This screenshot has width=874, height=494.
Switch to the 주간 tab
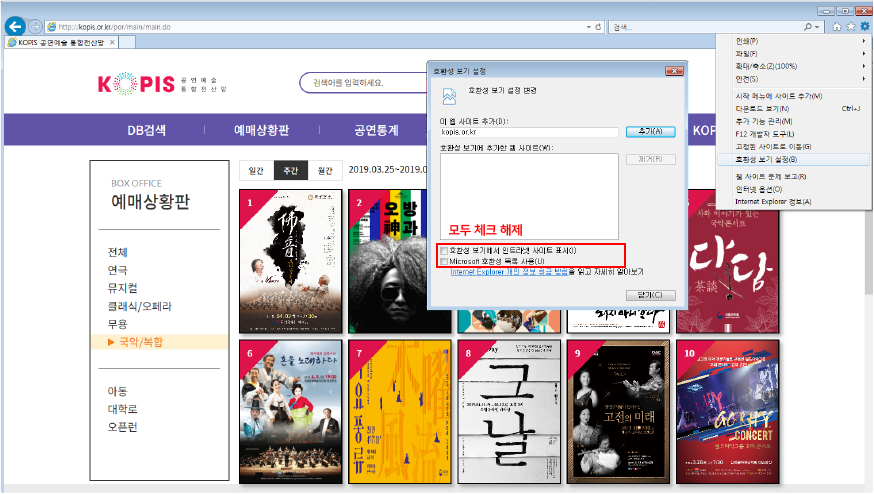click(x=291, y=171)
